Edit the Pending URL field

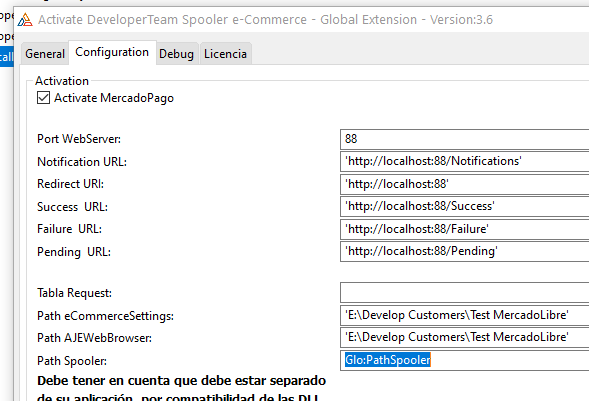click(x=465, y=252)
